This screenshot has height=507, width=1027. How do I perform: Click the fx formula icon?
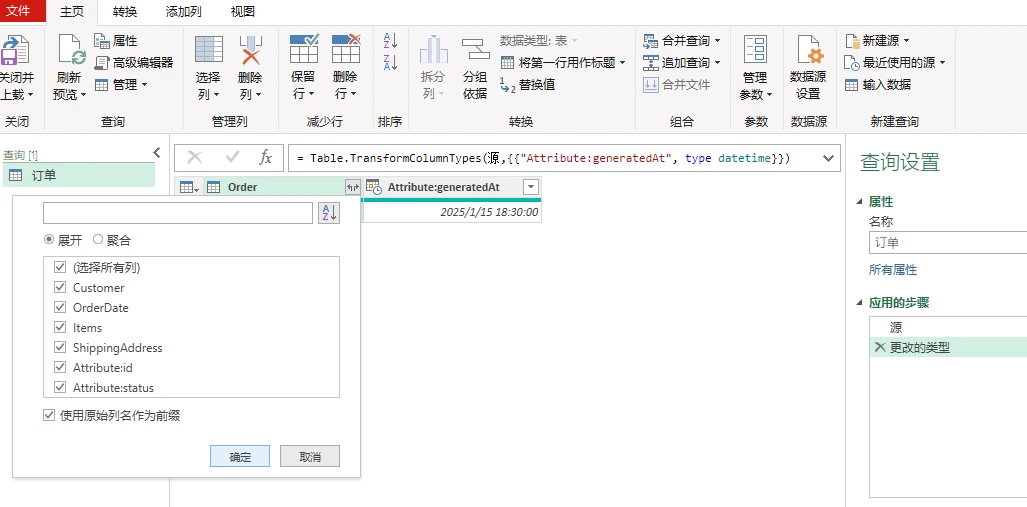coord(265,158)
